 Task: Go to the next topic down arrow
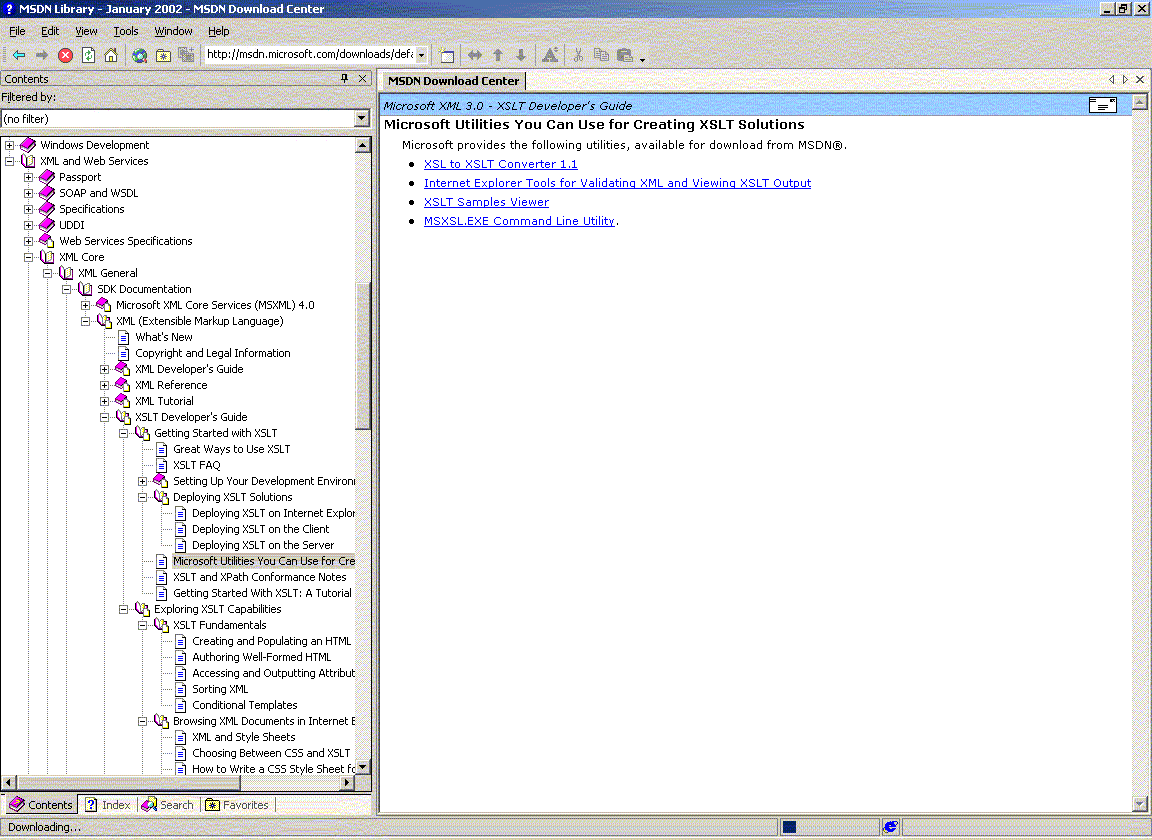click(x=521, y=55)
